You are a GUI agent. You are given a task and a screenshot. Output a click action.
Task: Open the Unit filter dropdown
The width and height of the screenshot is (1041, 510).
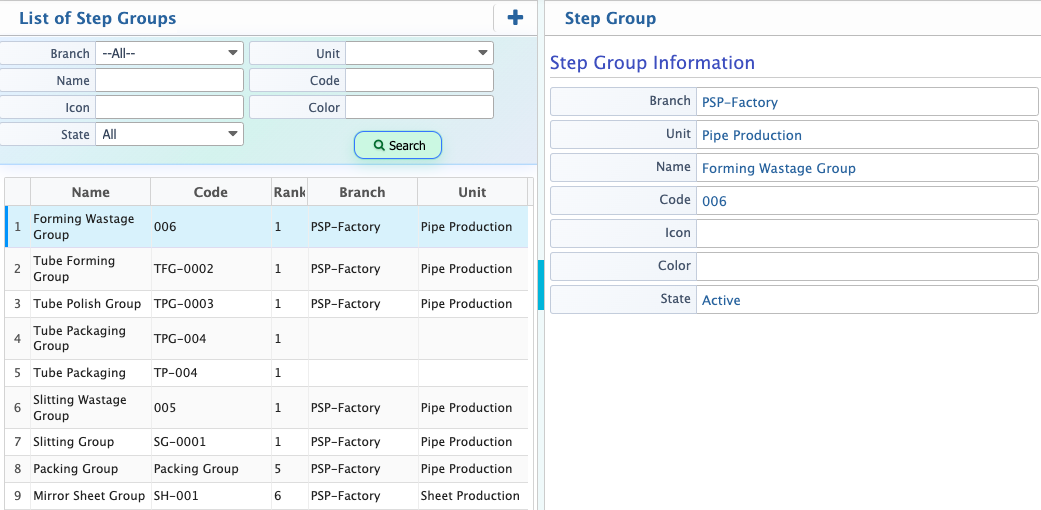tap(419, 53)
